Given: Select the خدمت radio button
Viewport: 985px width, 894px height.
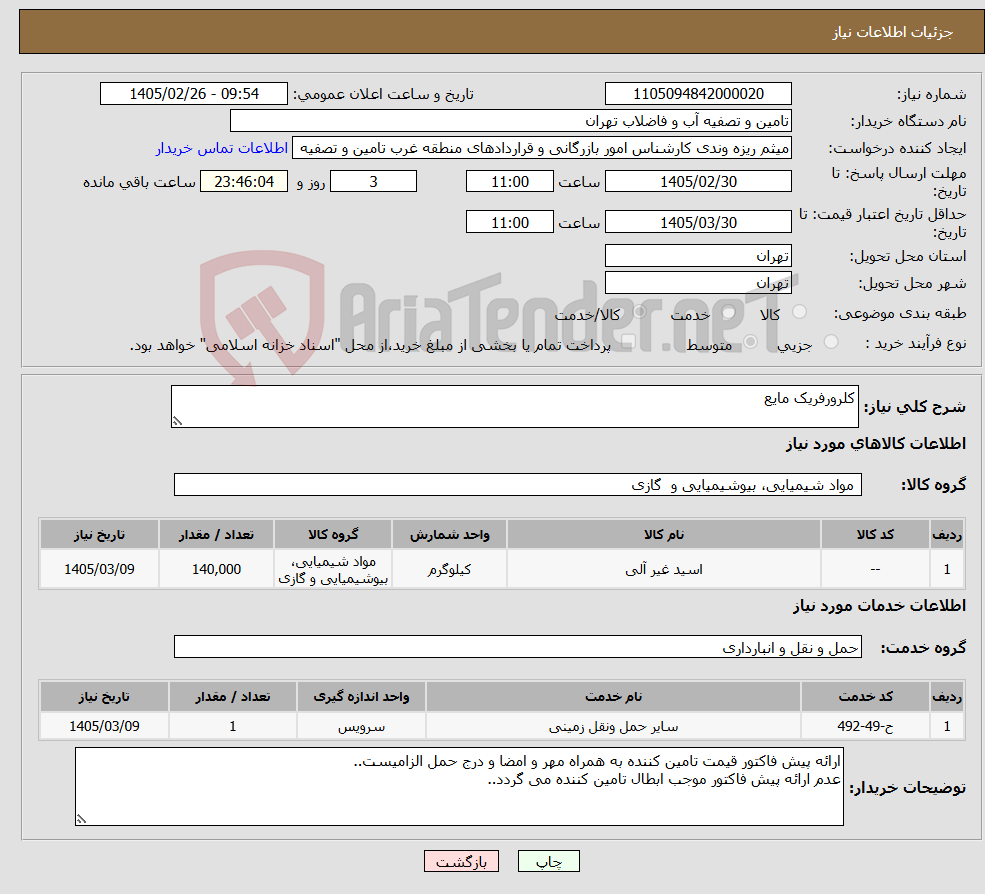Looking at the screenshot, I should (x=729, y=312).
